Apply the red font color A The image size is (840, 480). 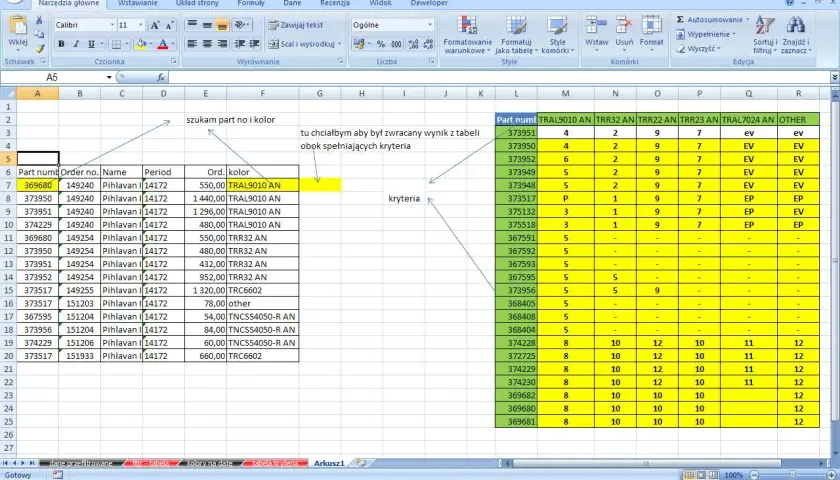point(163,44)
